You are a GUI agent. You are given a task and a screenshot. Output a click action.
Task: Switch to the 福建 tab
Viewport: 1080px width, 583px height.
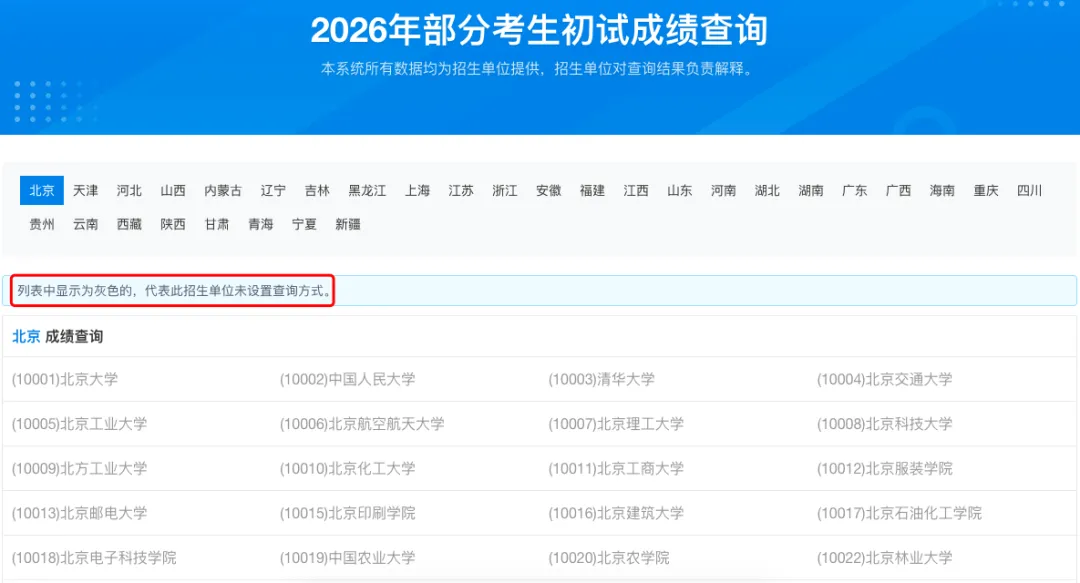[592, 190]
